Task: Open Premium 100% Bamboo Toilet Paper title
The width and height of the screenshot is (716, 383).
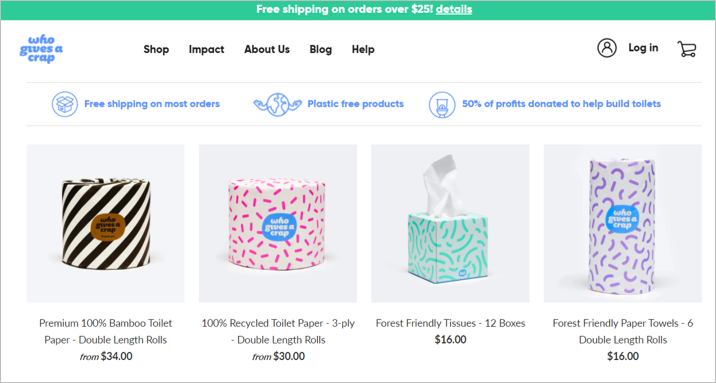Action: click(x=105, y=331)
